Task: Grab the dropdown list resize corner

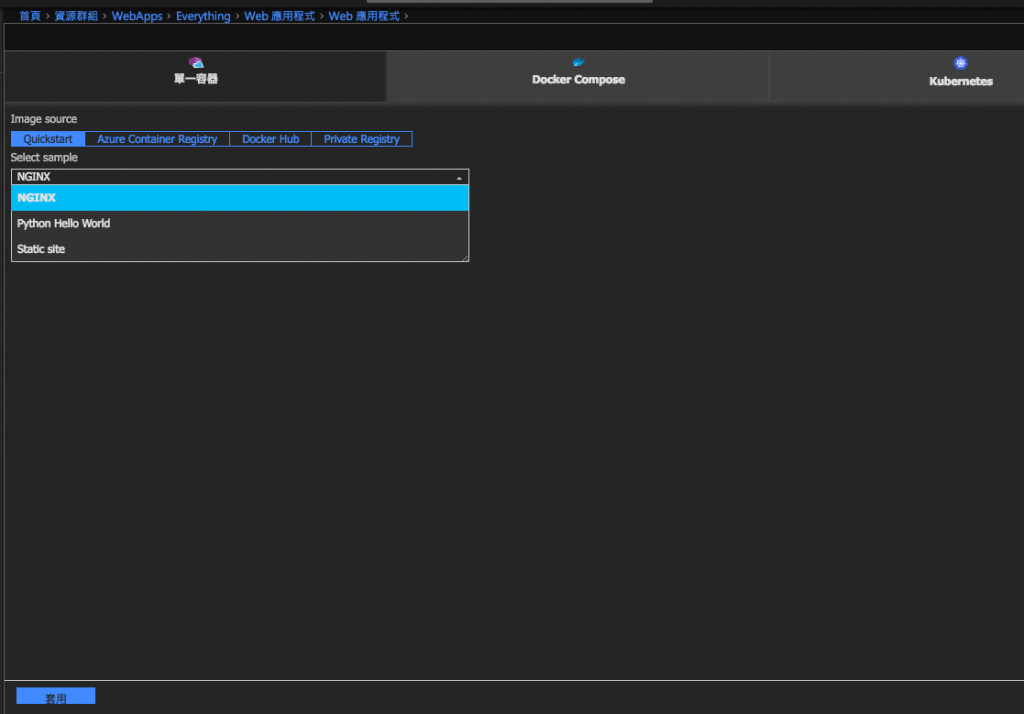Action: (465, 258)
